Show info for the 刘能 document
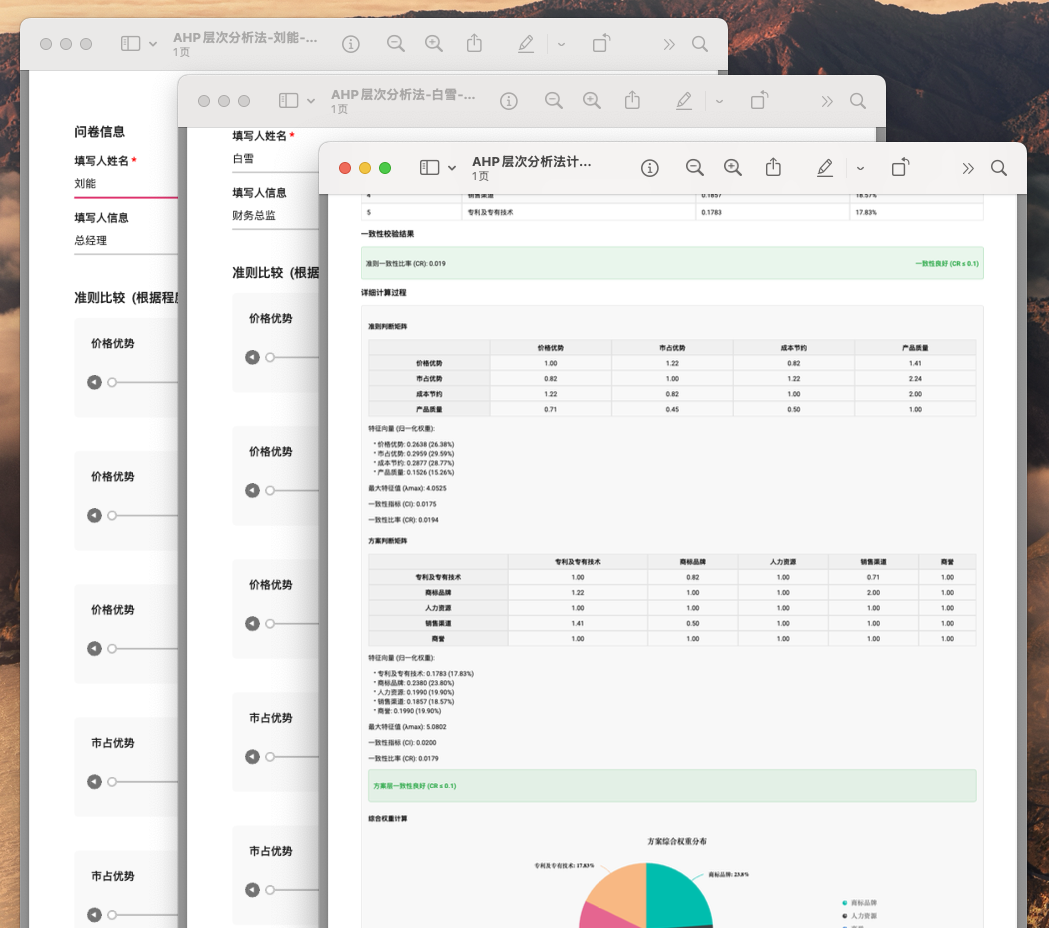 (x=351, y=44)
